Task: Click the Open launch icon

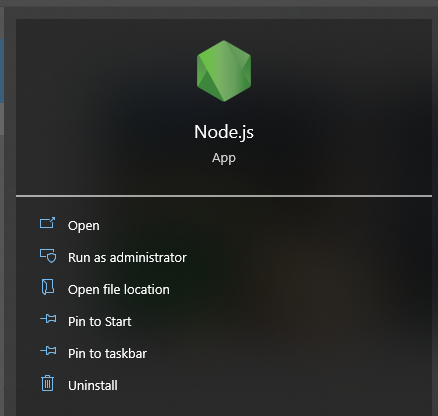Action: point(48,223)
